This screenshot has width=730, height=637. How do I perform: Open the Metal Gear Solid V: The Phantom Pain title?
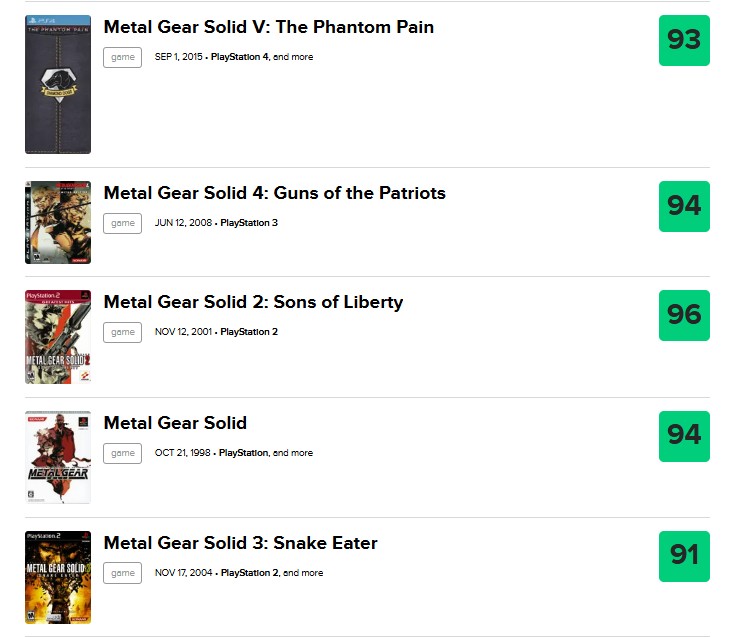(269, 27)
